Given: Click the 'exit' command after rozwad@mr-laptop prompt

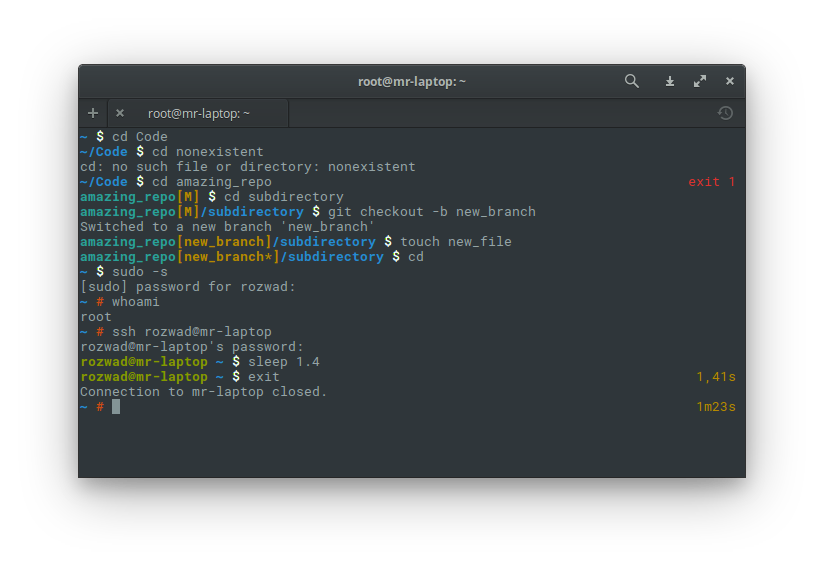Looking at the screenshot, I should (x=264, y=377).
